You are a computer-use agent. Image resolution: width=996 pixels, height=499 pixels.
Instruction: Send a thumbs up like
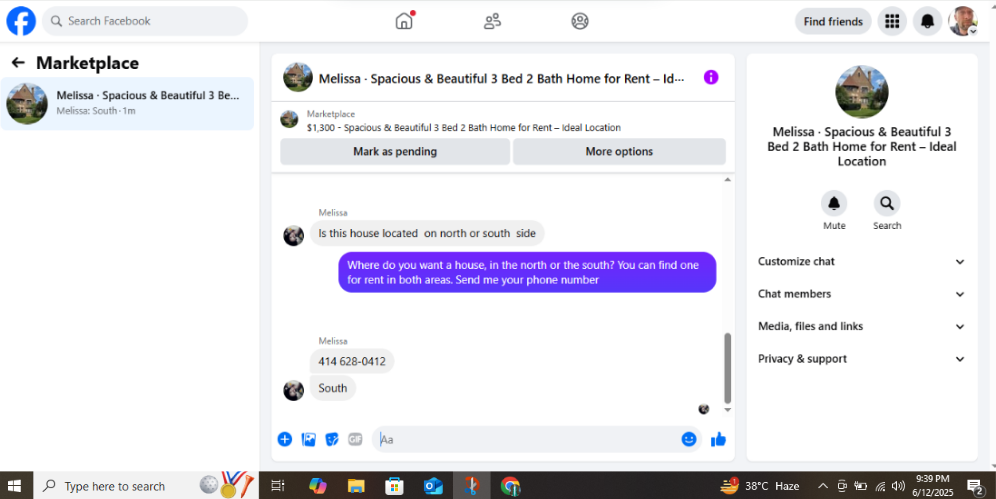coord(718,439)
